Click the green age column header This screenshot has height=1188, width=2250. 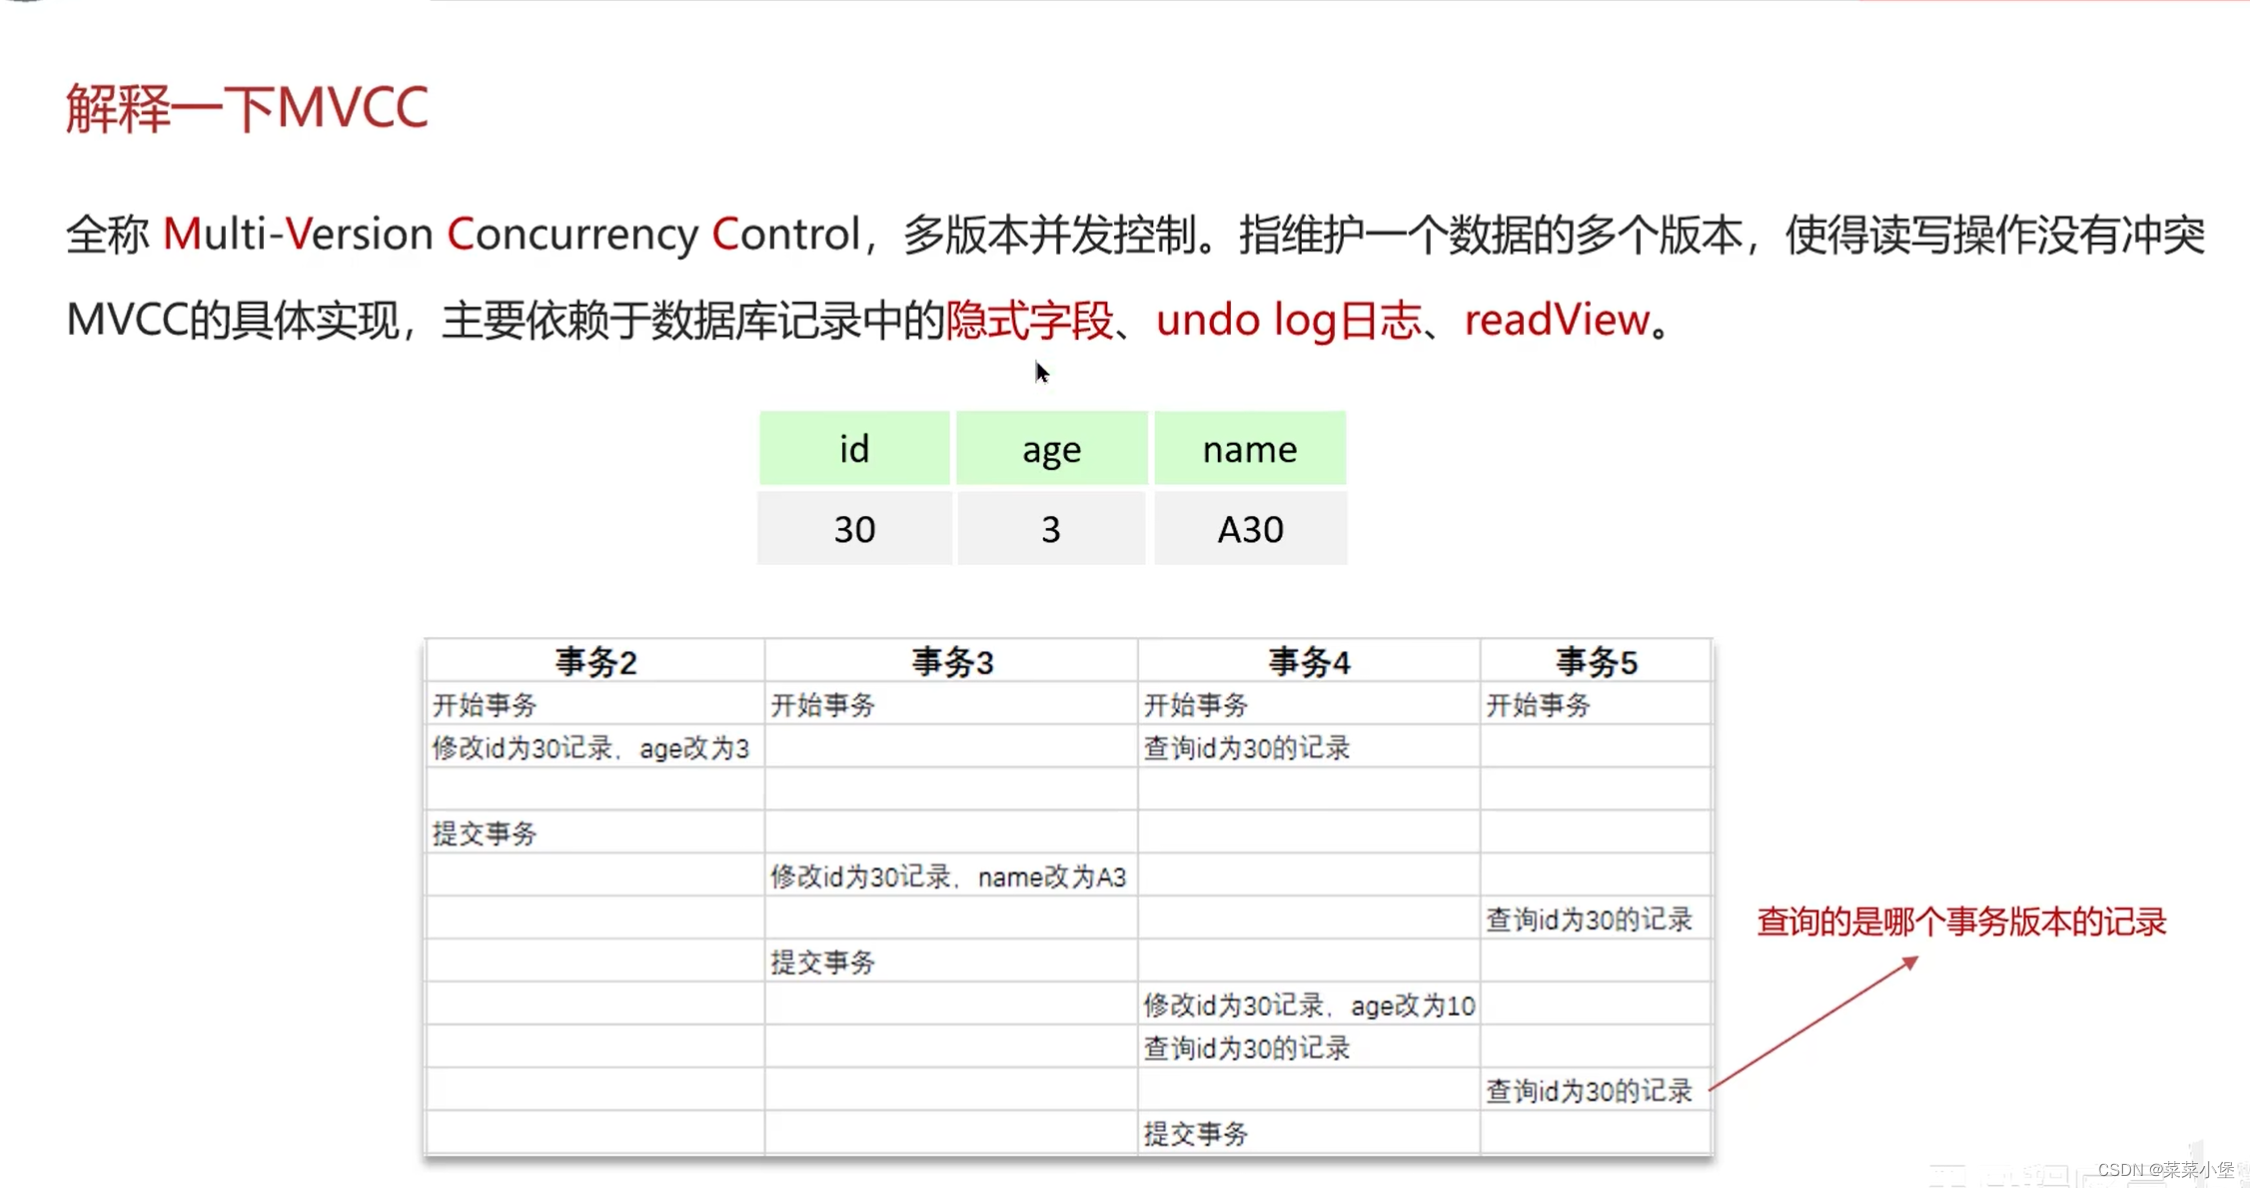pos(1051,449)
